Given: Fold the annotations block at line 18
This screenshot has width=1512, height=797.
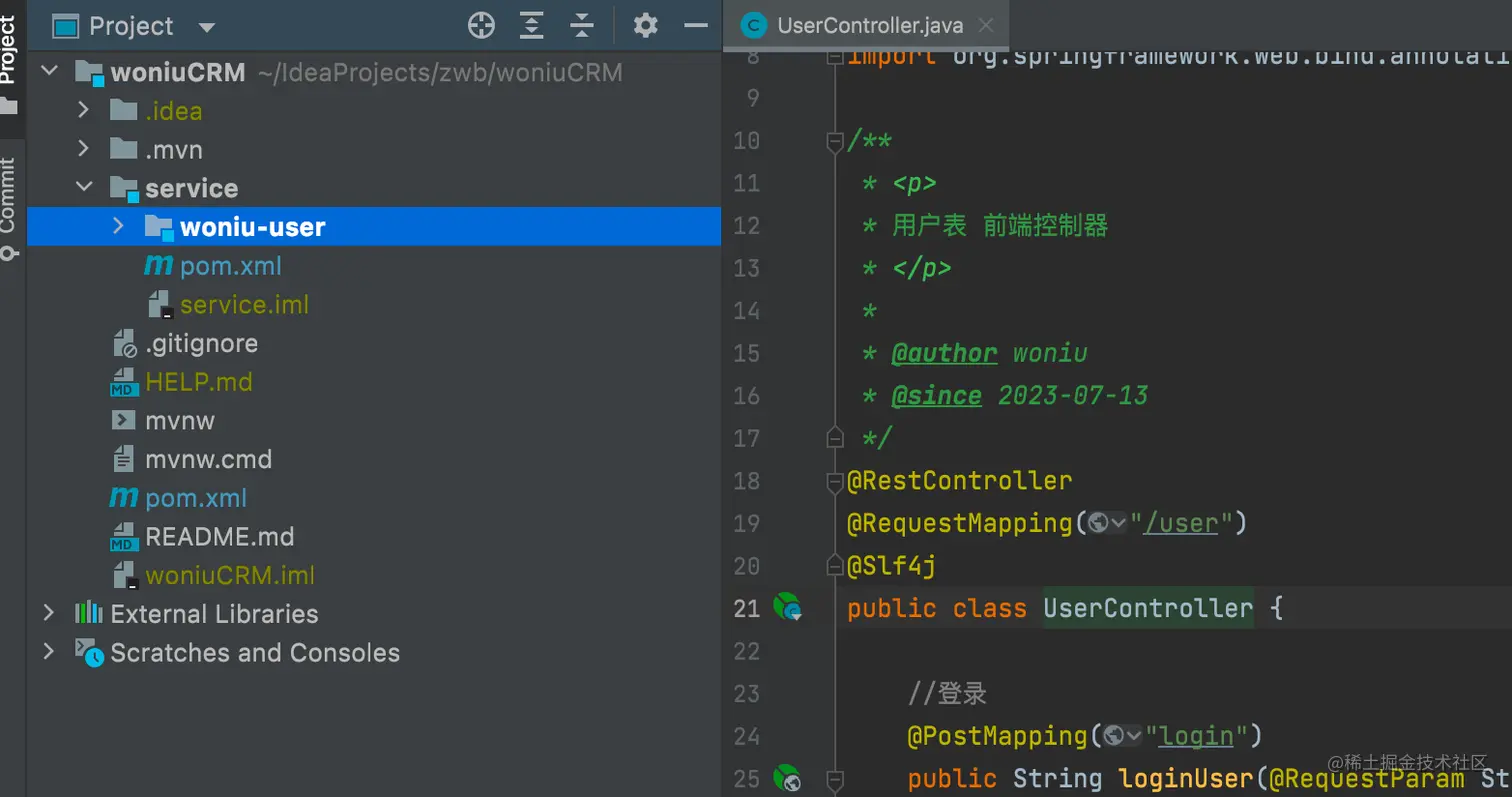Looking at the screenshot, I should tap(834, 483).
